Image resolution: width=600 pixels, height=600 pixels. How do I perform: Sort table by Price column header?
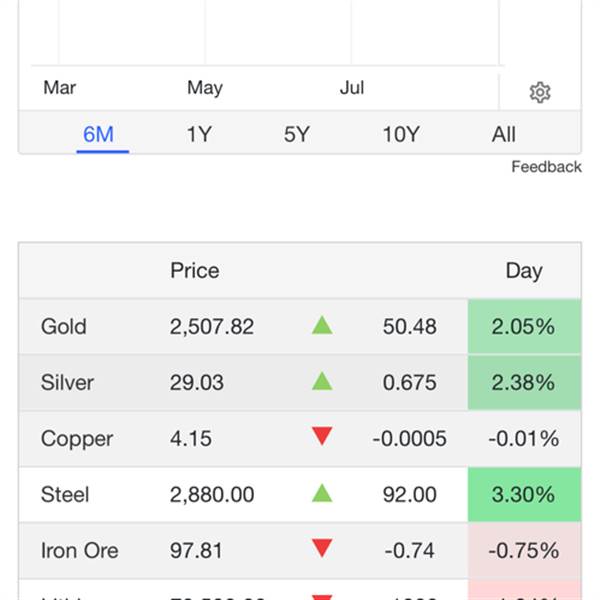point(195,270)
